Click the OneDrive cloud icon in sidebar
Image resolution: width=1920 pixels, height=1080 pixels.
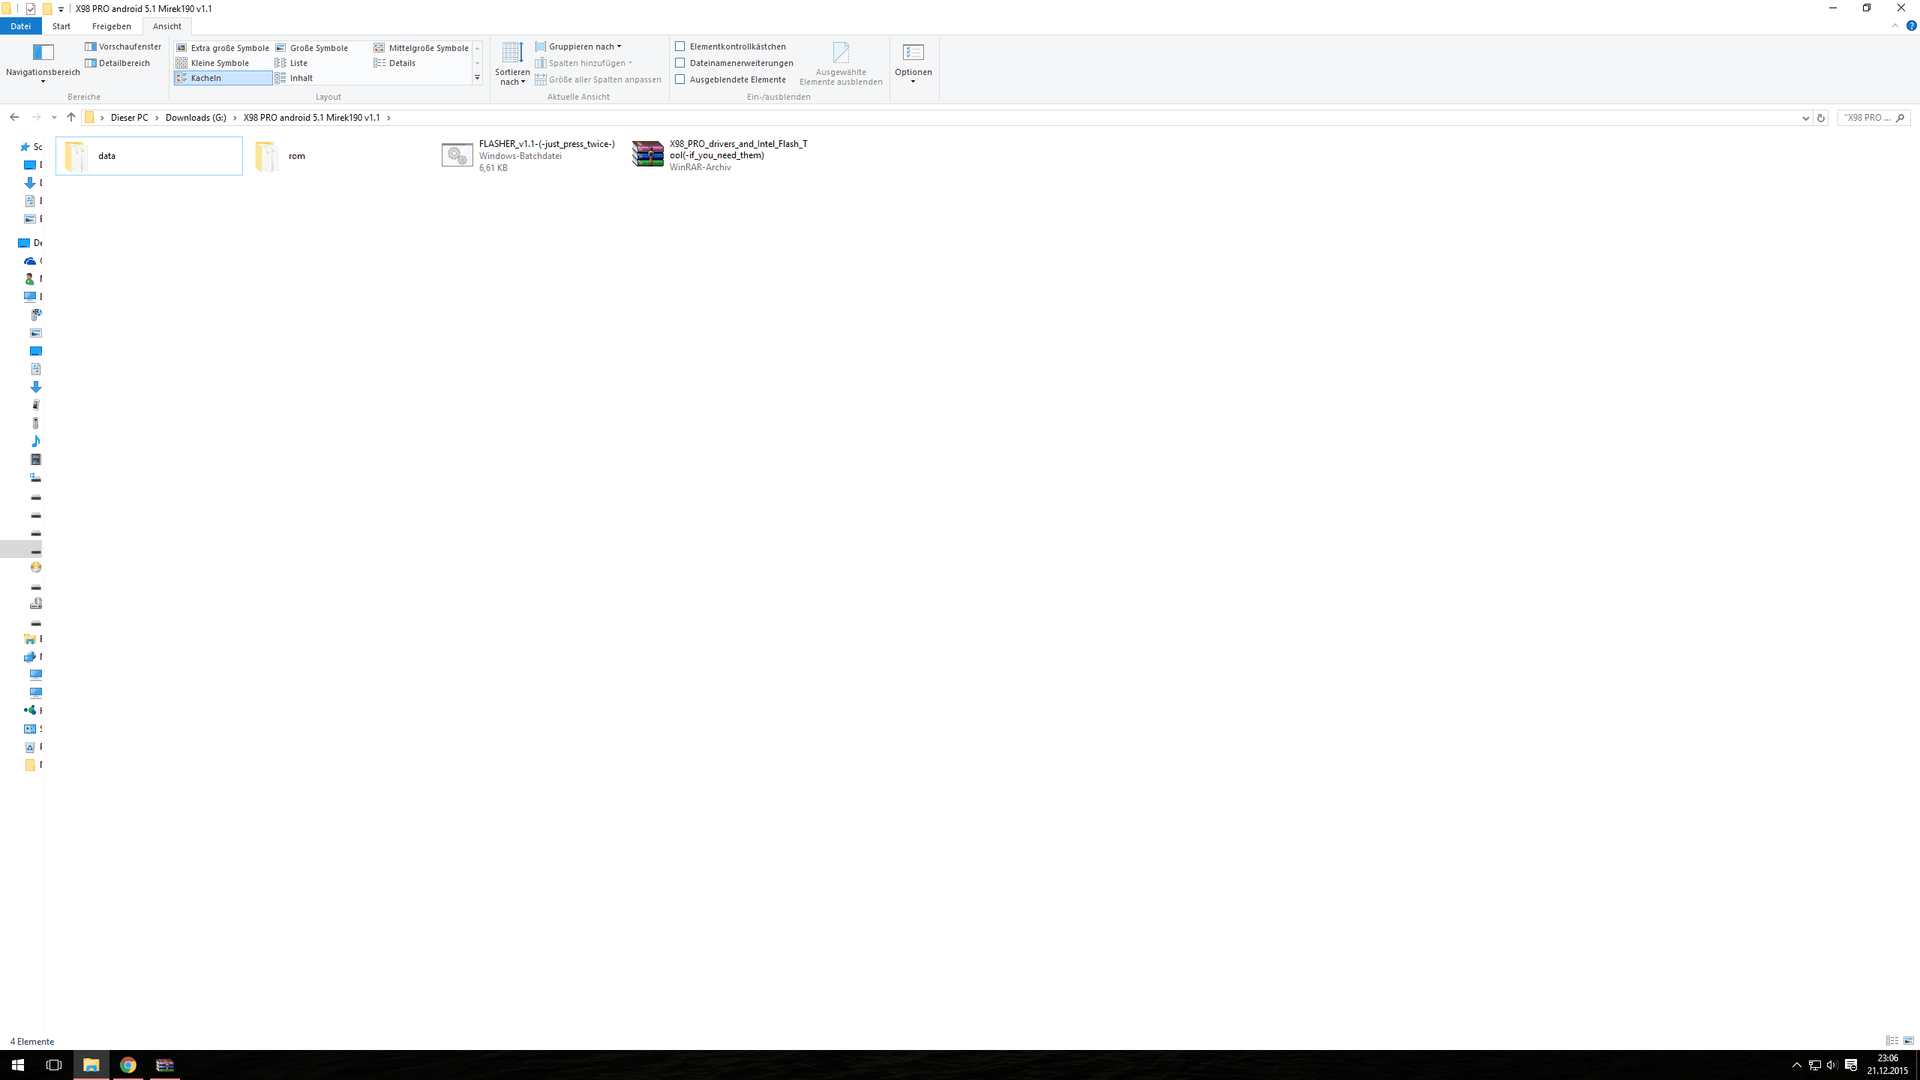pos(30,261)
